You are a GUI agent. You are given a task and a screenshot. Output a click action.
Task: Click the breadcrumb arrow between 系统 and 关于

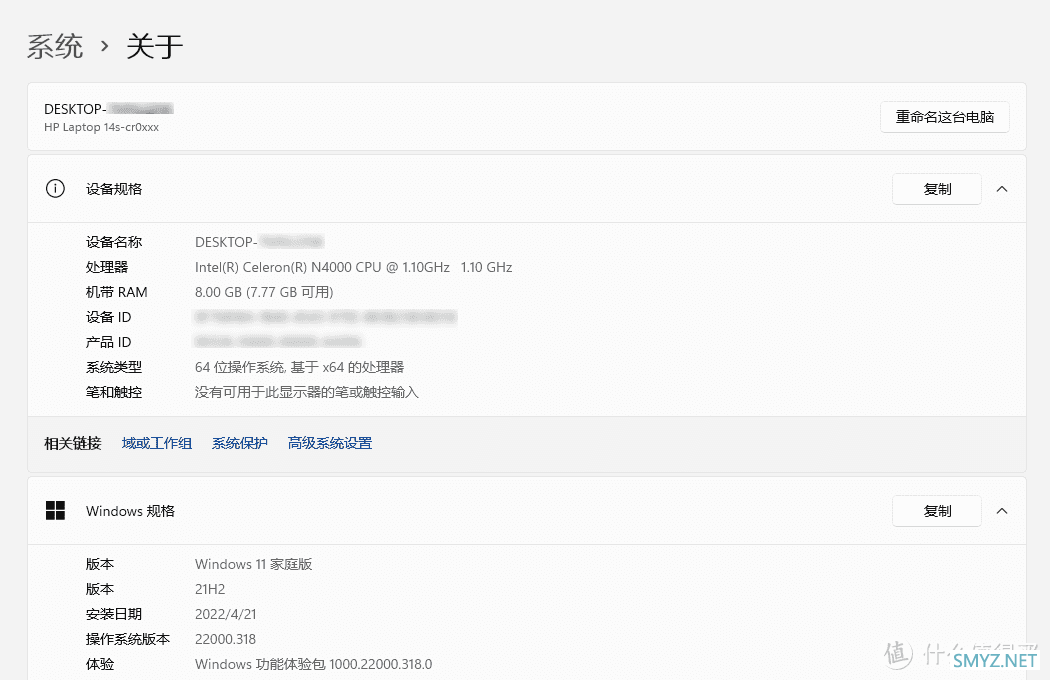point(104,46)
